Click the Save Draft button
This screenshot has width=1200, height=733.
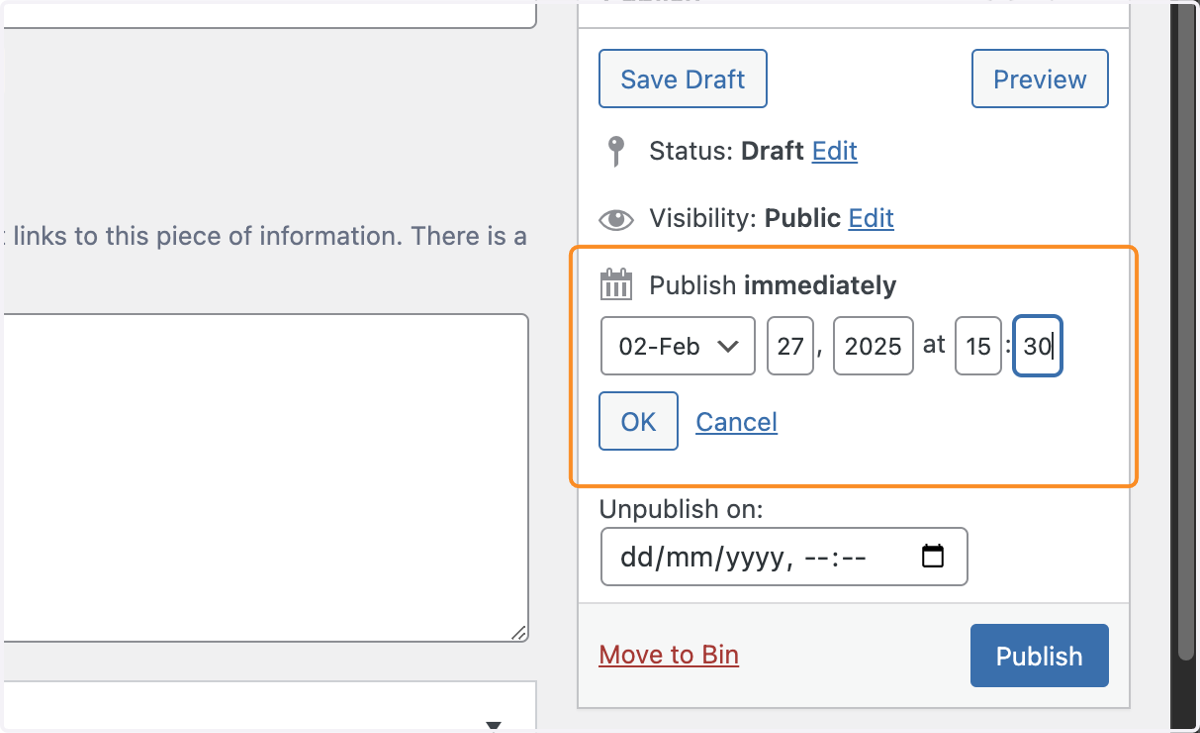click(683, 79)
